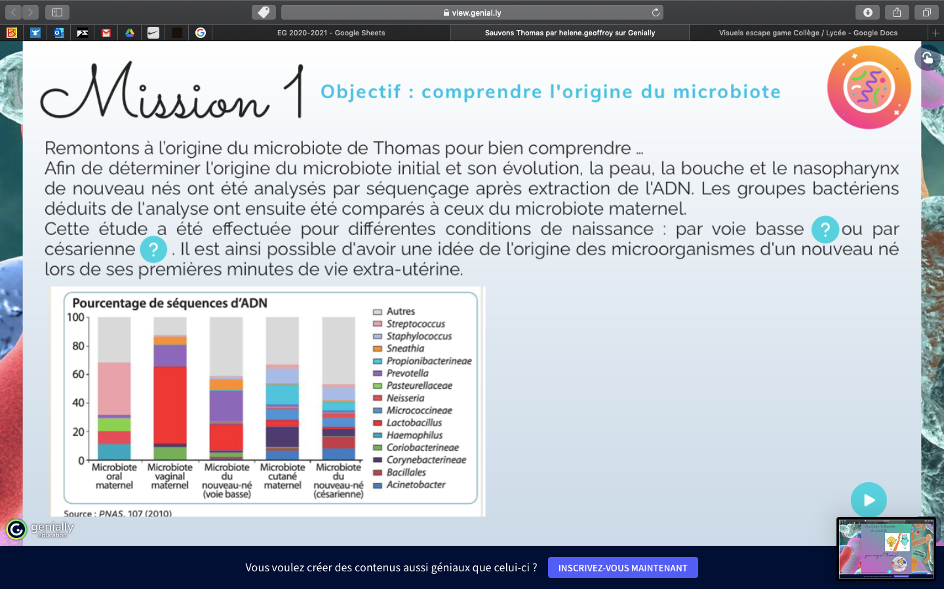The height and width of the screenshot is (589, 945).
Task: Click the "Acinetobacter" legend label
Action: (x=416, y=485)
